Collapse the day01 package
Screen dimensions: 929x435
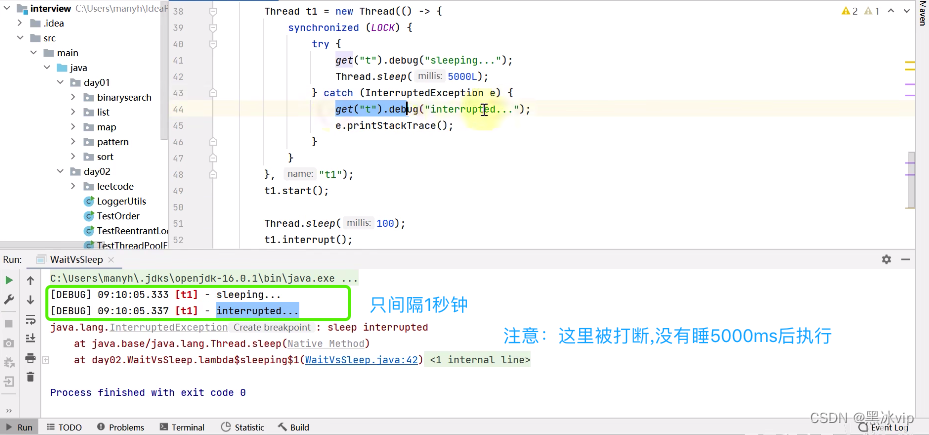(60, 82)
